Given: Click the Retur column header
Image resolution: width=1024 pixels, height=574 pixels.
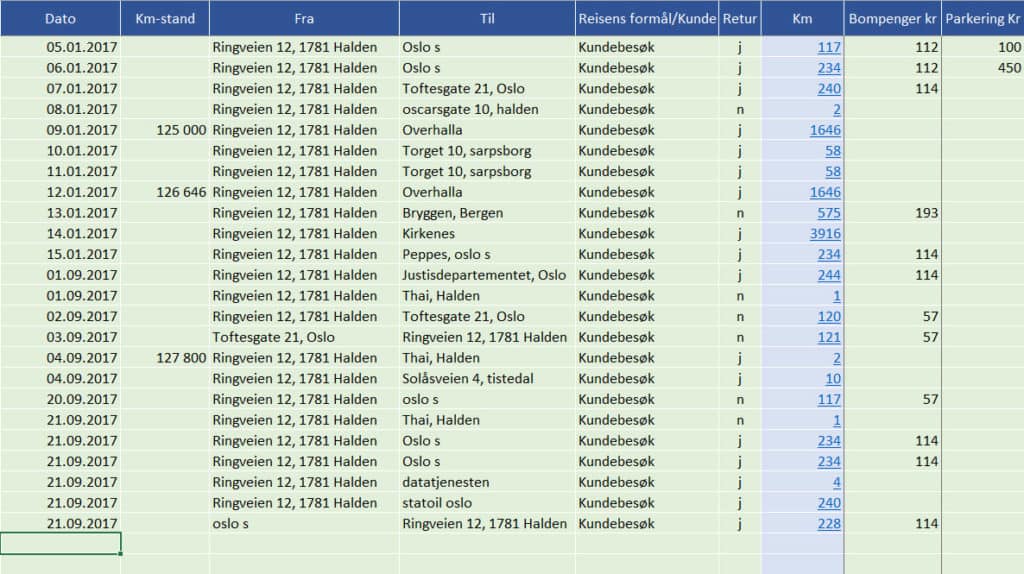Looking at the screenshot, I should (739, 18).
